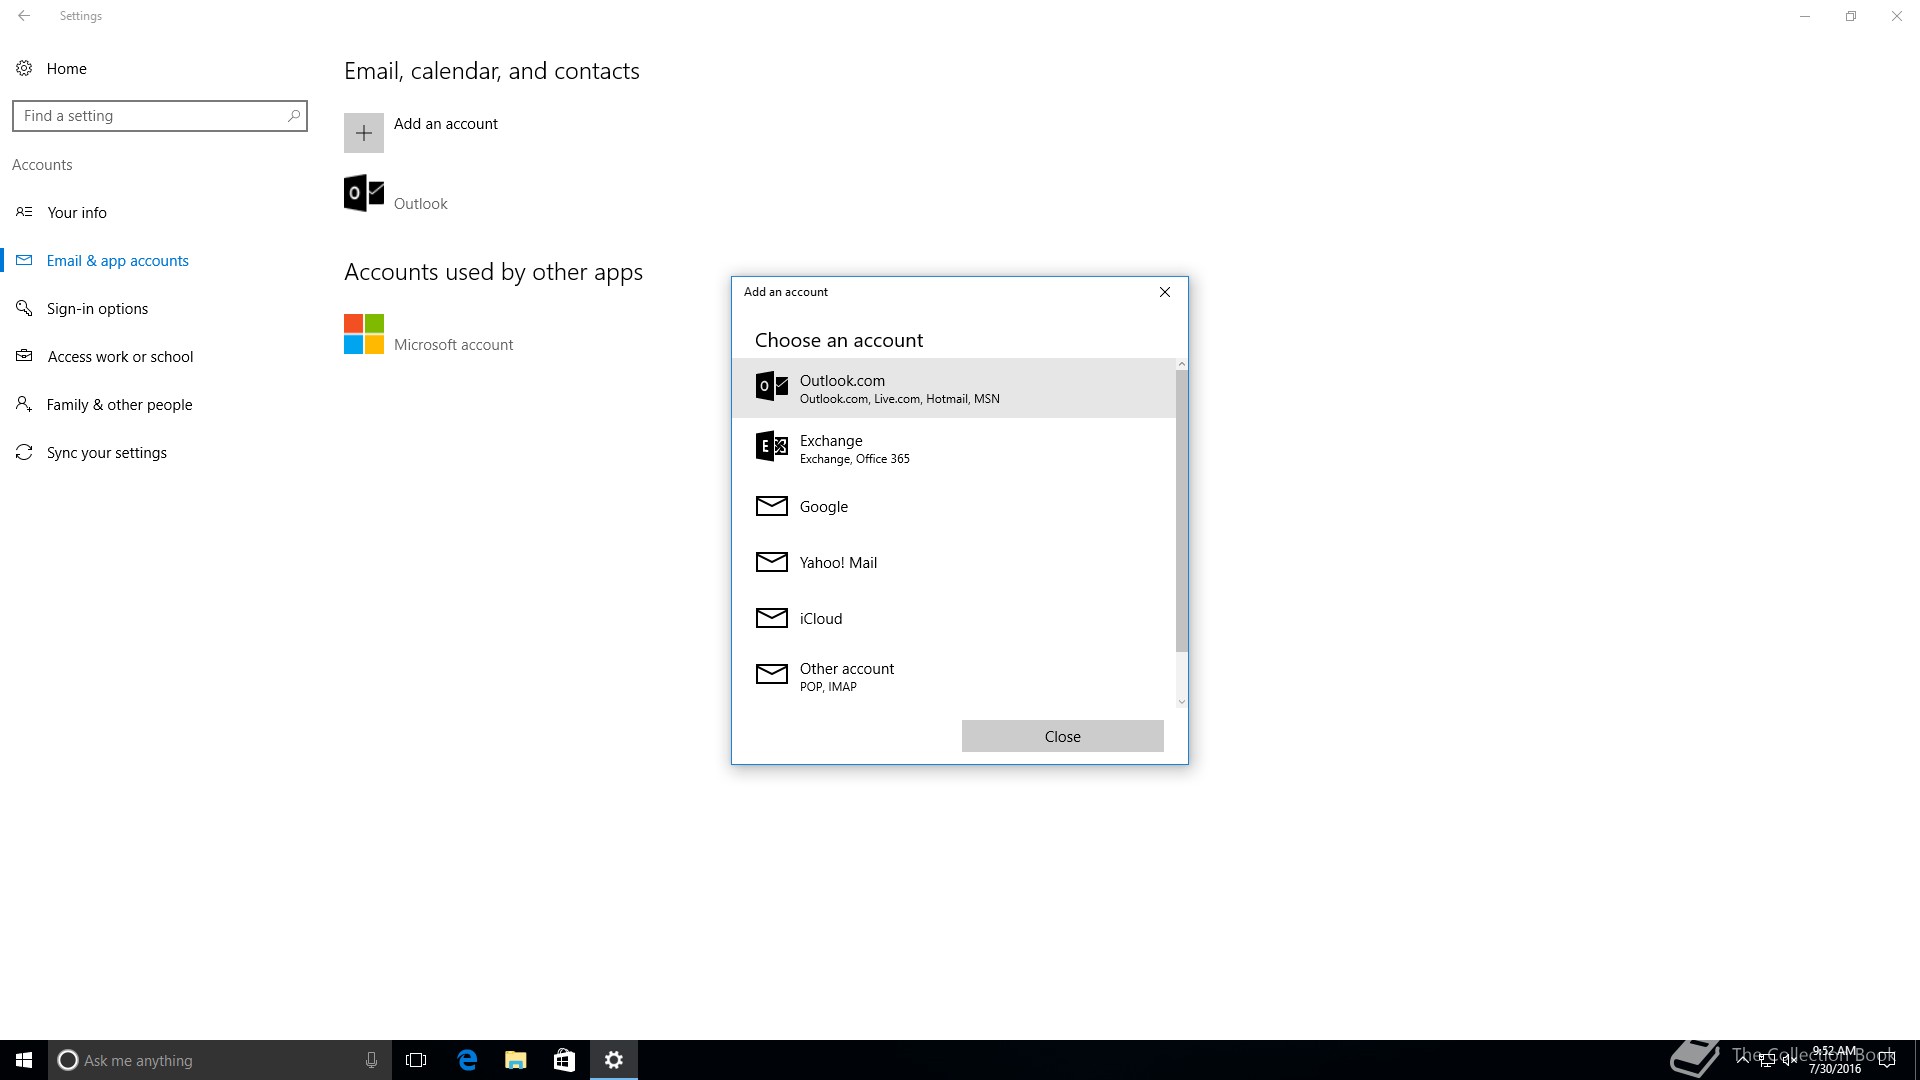Click the Other account envelope icon

(x=771, y=674)
